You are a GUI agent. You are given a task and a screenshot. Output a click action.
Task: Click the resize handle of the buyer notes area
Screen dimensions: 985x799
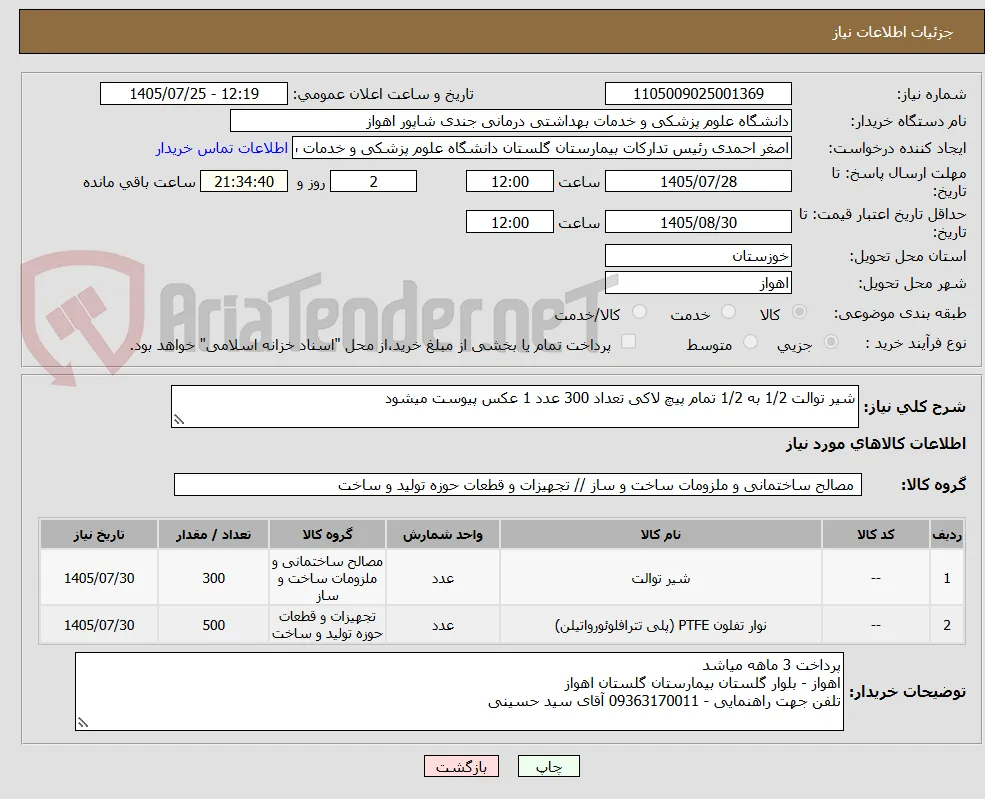[83, 722]
